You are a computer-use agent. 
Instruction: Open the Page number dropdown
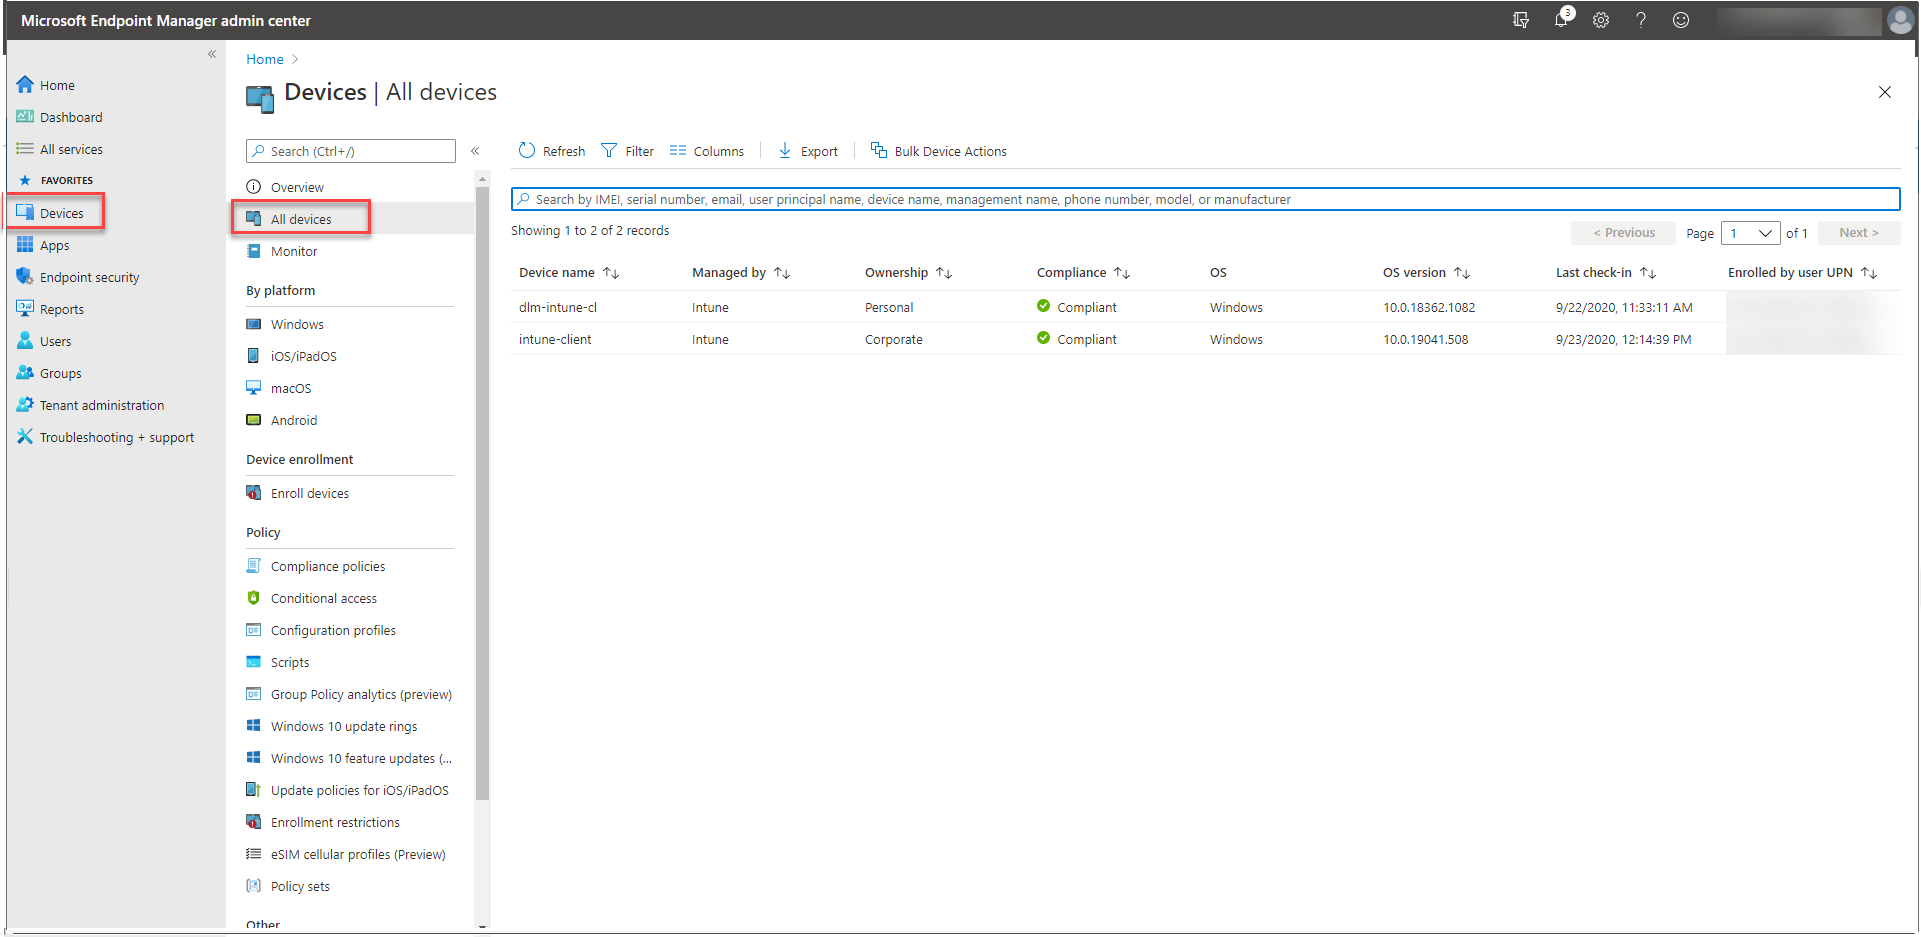pyautogui.click(x=1750, y=233)
